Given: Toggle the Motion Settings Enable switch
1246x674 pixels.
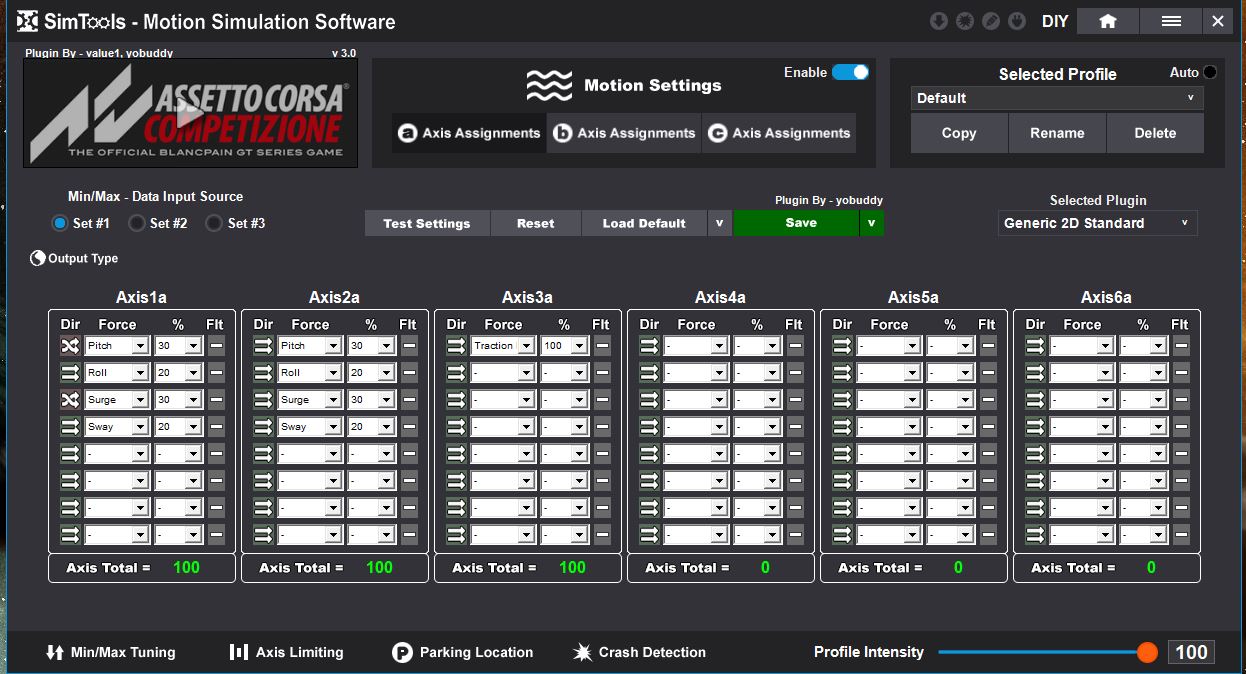Looking at the screenshot, I should point(850,72).
